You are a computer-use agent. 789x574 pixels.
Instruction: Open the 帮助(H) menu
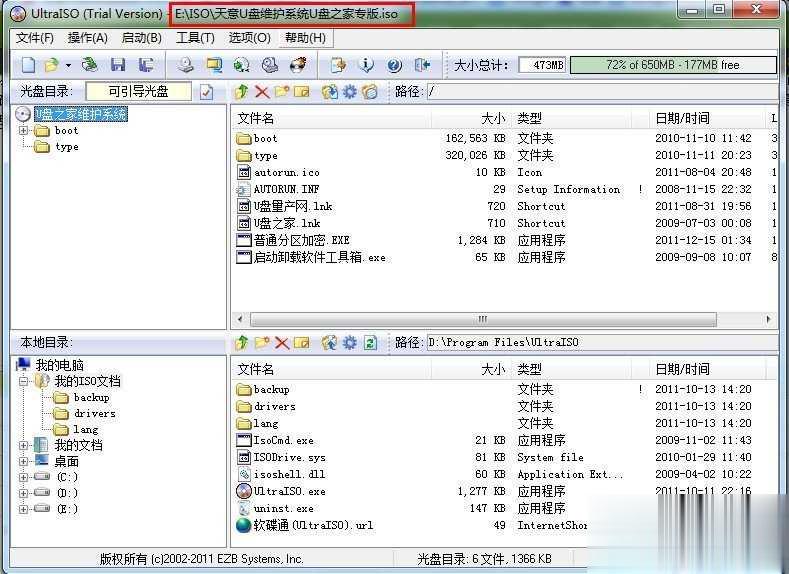pyautogui.click(x=305, y=38)
